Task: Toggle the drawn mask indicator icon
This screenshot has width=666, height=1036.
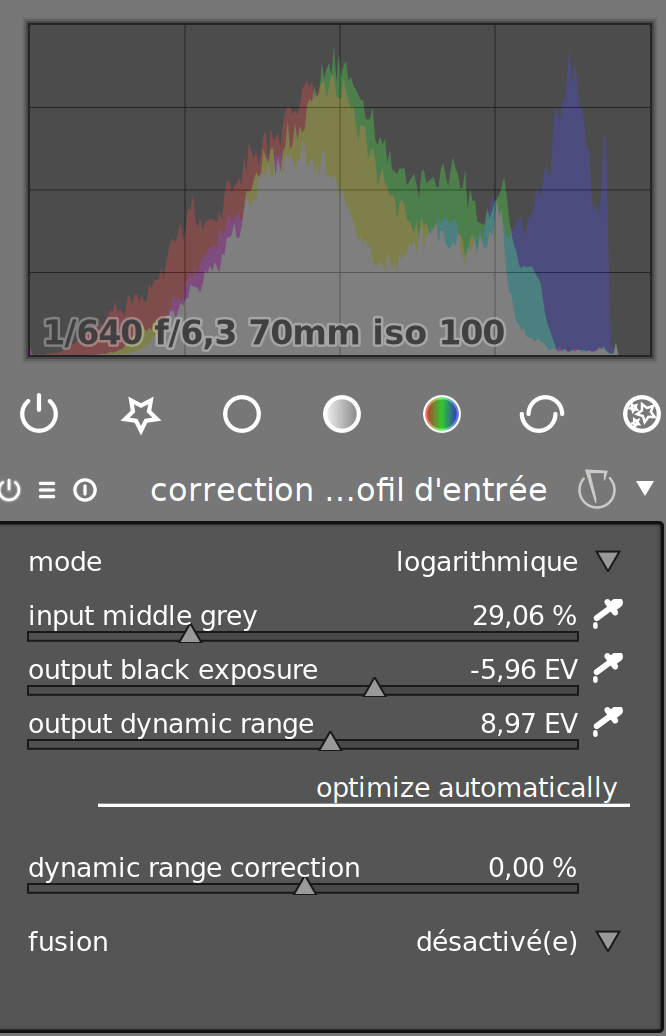Action: pos(597,489)
